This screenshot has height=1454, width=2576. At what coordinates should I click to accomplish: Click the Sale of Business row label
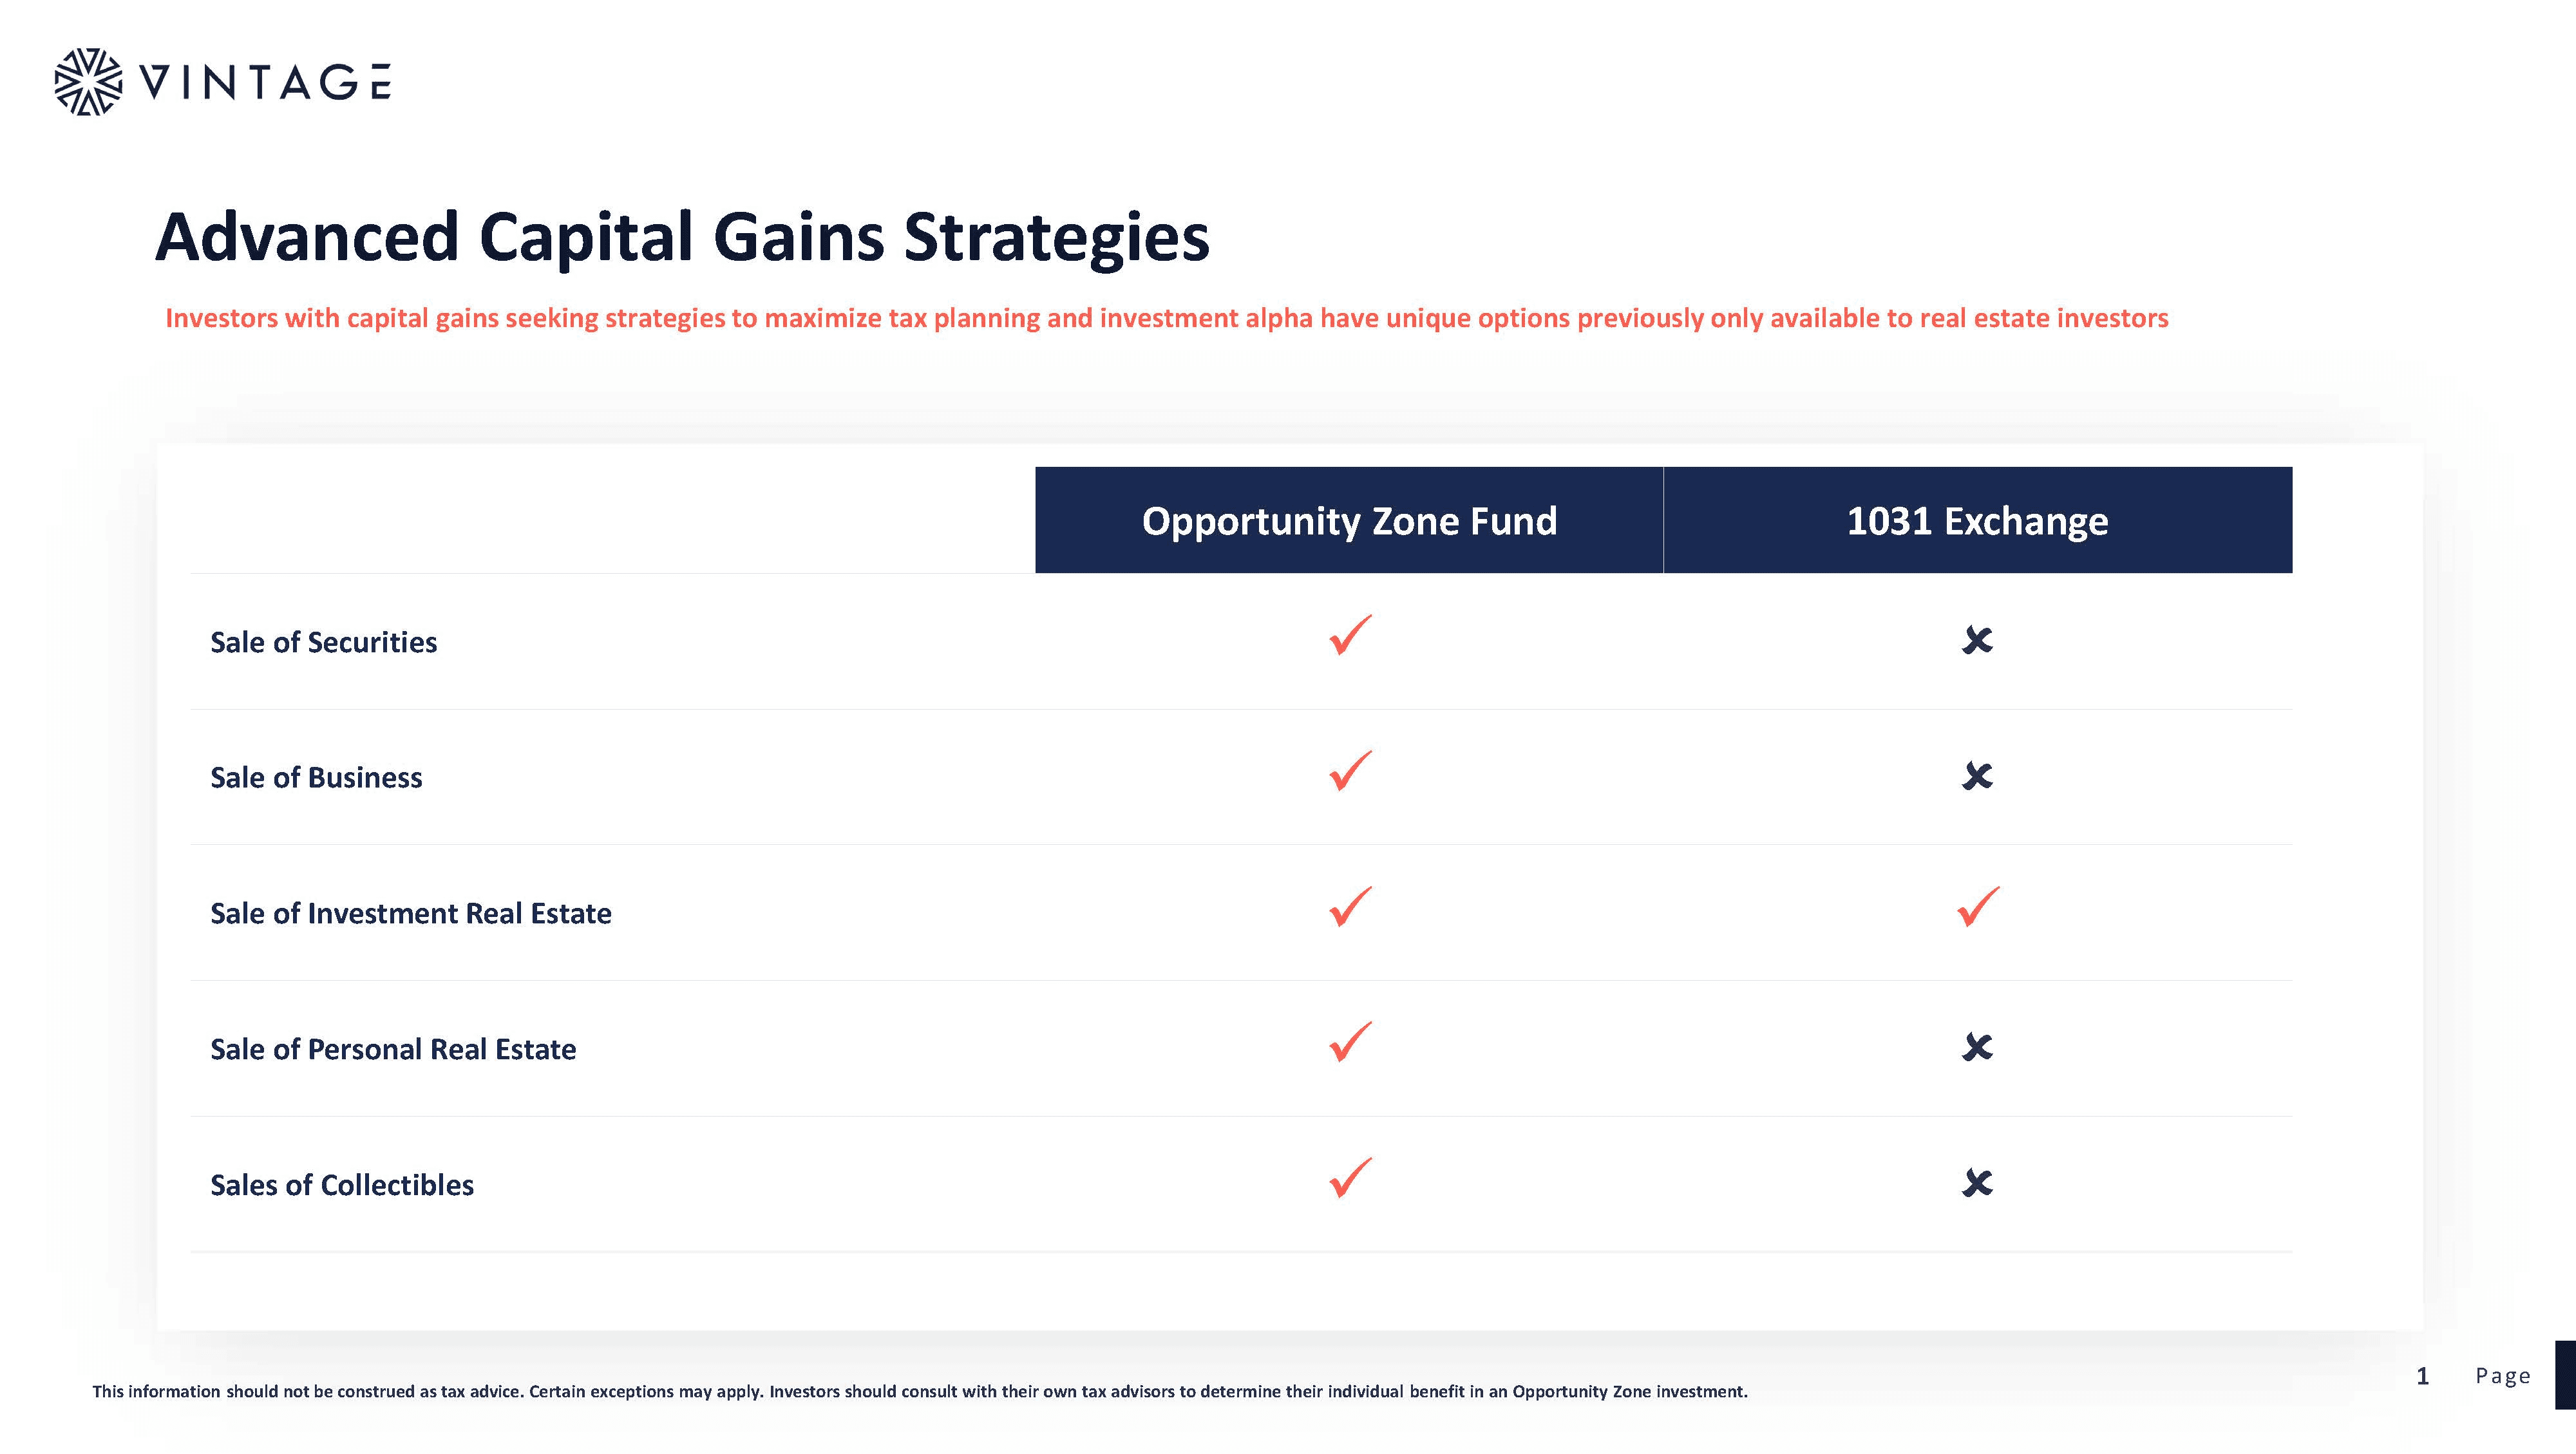pyautogui.click(x=316, y=778)
